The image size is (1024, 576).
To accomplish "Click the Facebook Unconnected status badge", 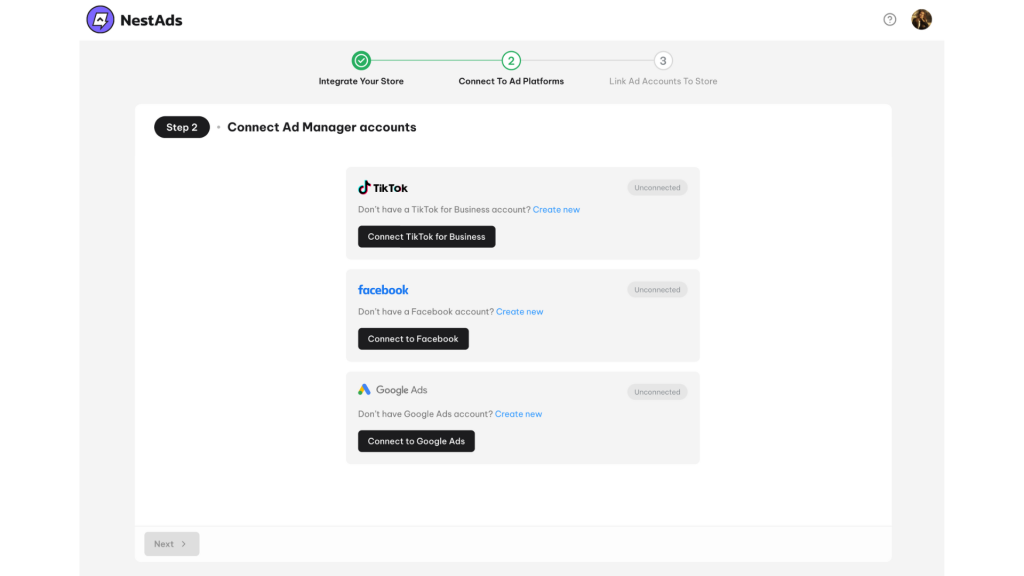I will click(657, 289).
